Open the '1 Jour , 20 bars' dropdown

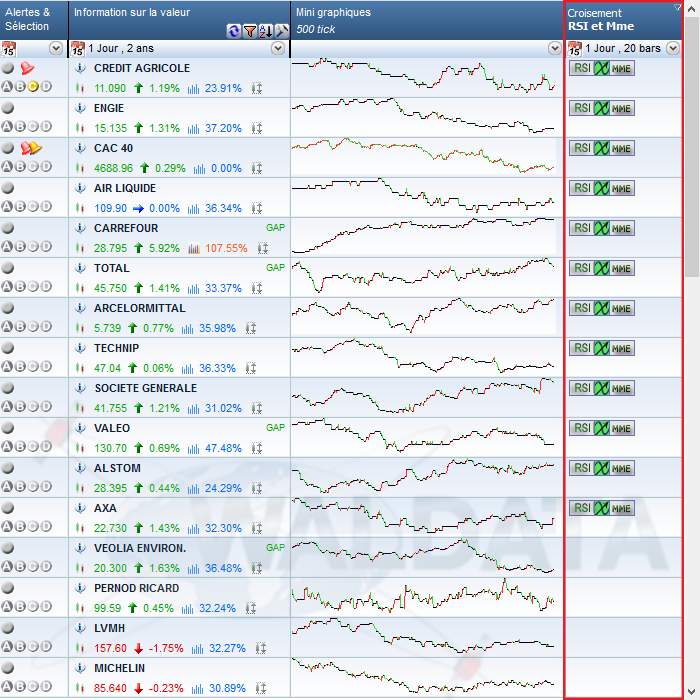(x=673, y=48)
